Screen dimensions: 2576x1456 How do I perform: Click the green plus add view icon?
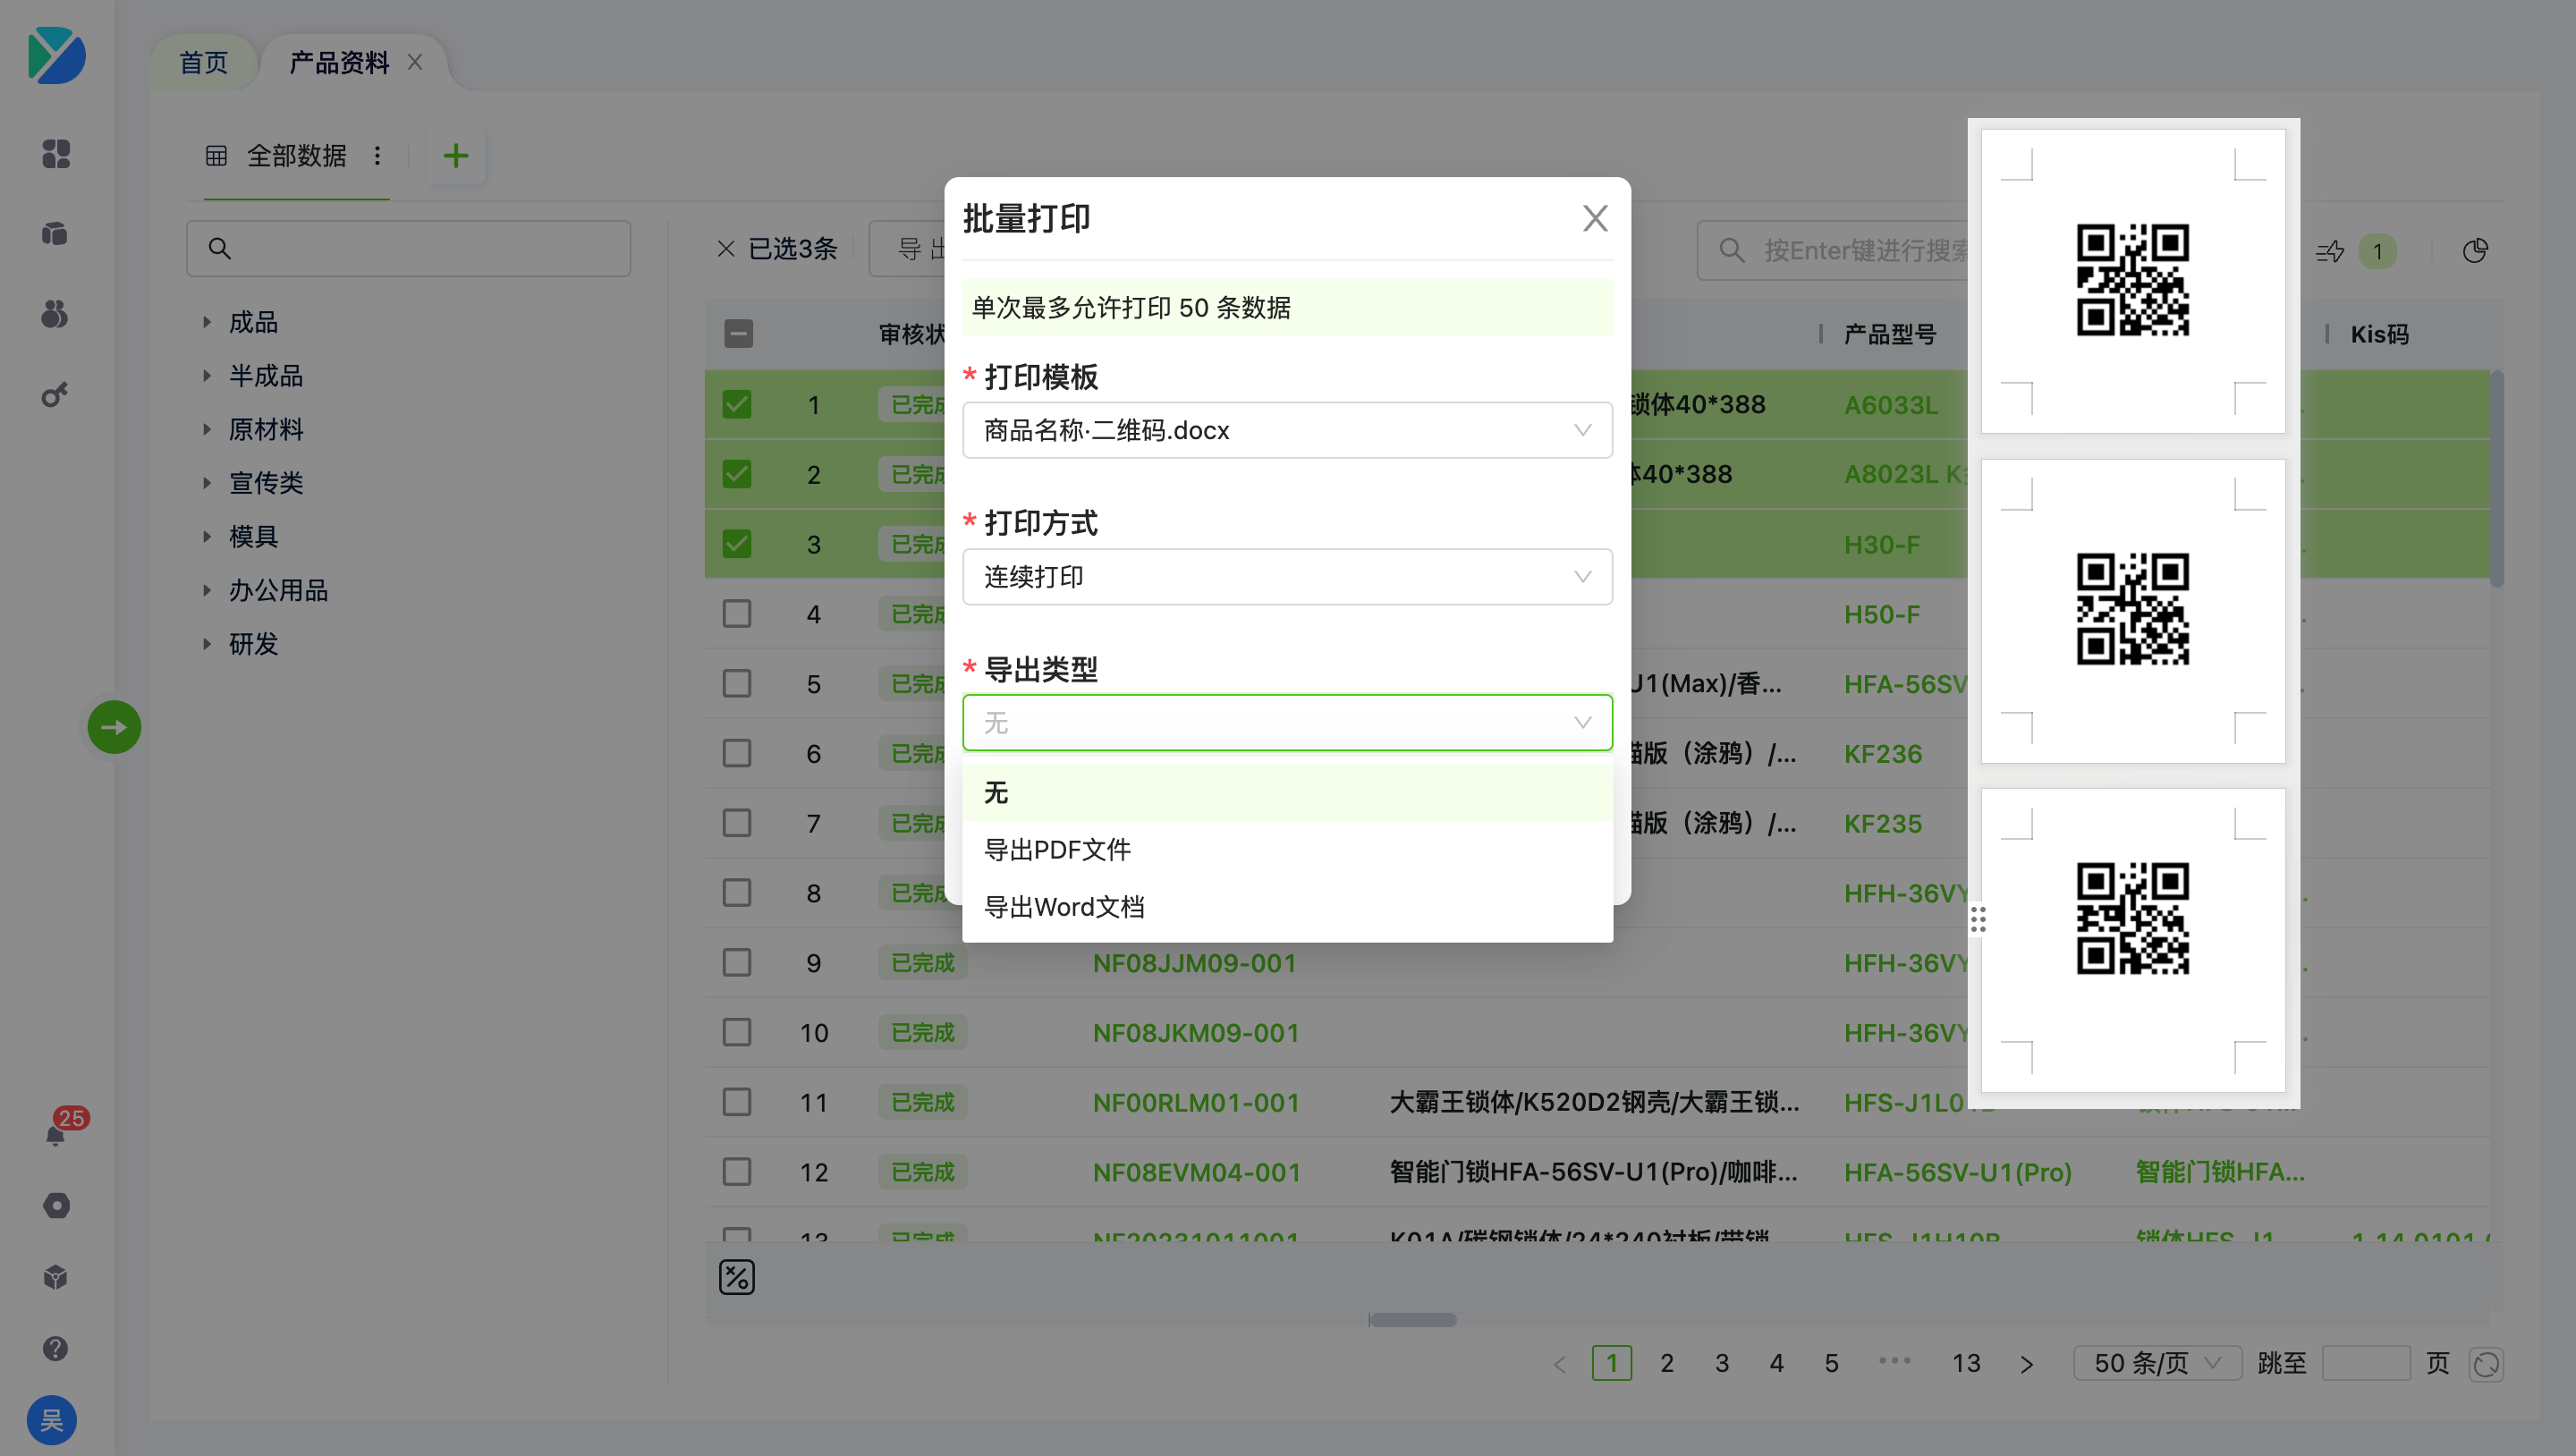(456, 156)
